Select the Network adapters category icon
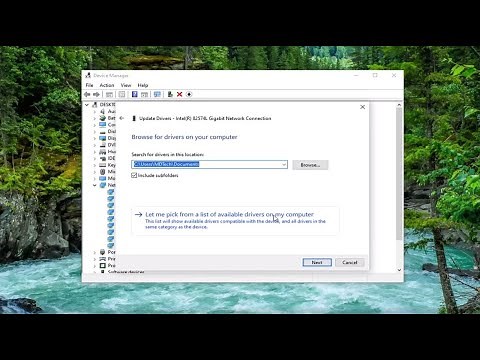This screenshot has width=480, height=360. (103, 185)
